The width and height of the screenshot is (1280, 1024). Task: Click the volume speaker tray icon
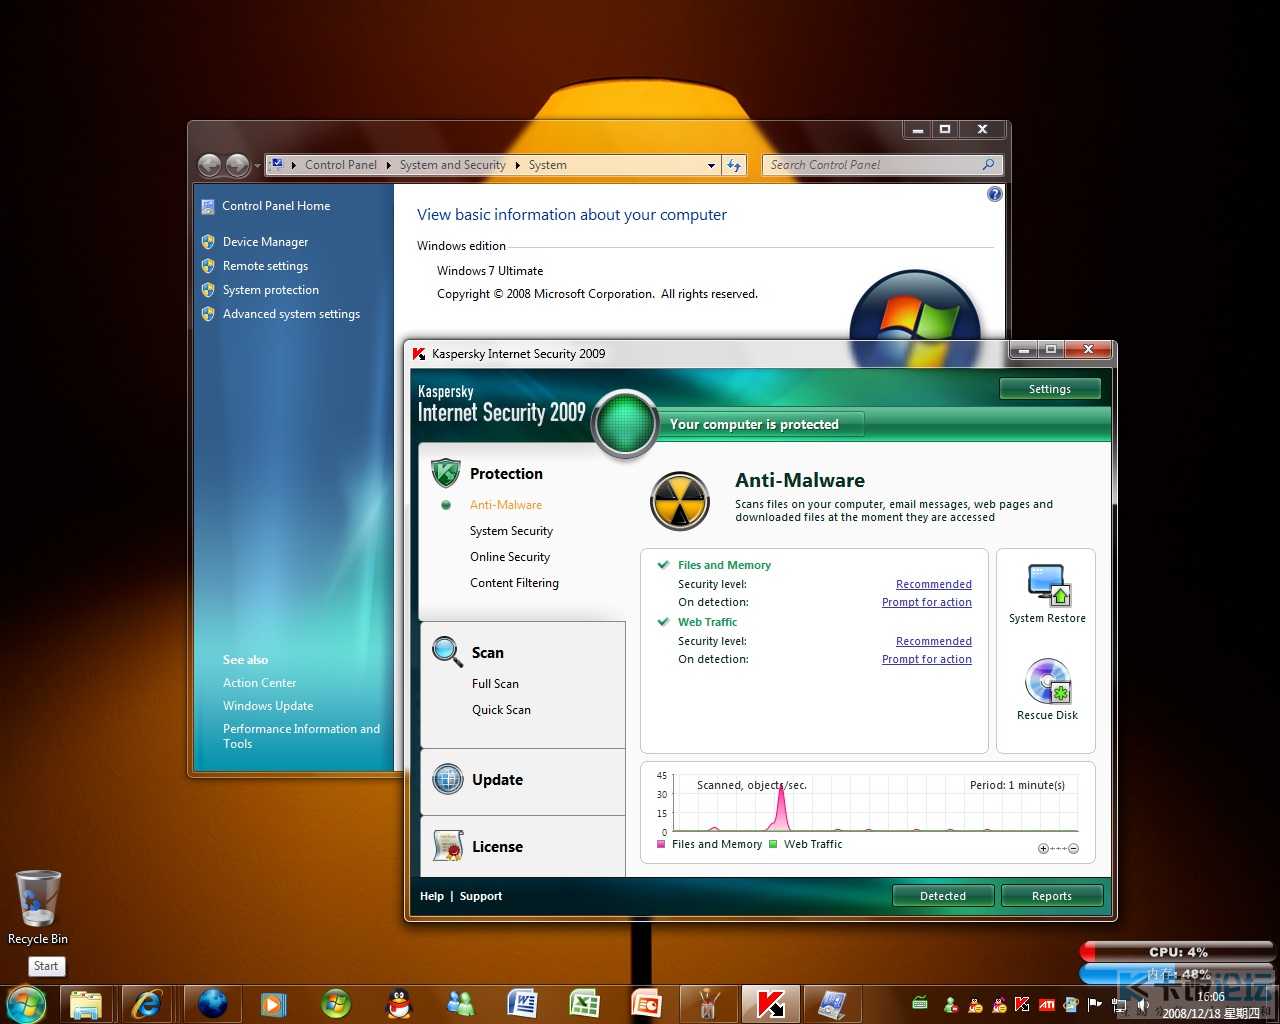[x=1143, y=1004]
